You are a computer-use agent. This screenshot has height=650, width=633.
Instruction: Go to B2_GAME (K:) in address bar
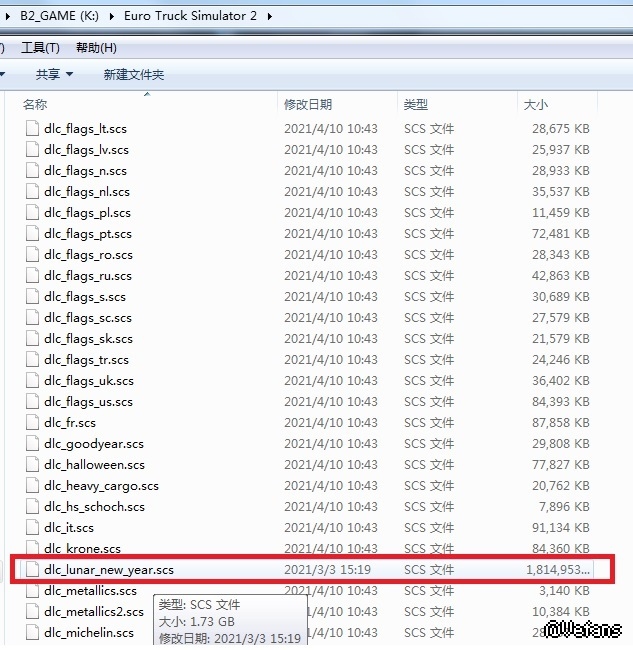(59, 16)
